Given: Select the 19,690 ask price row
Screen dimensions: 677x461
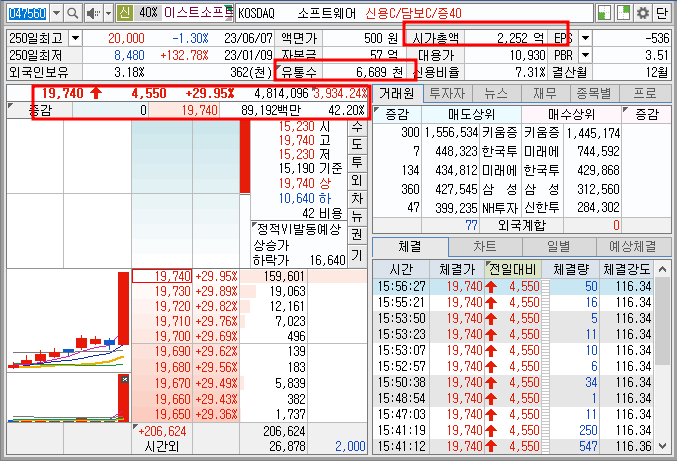Looking at the screenshot, I should (x=186, y=351).
